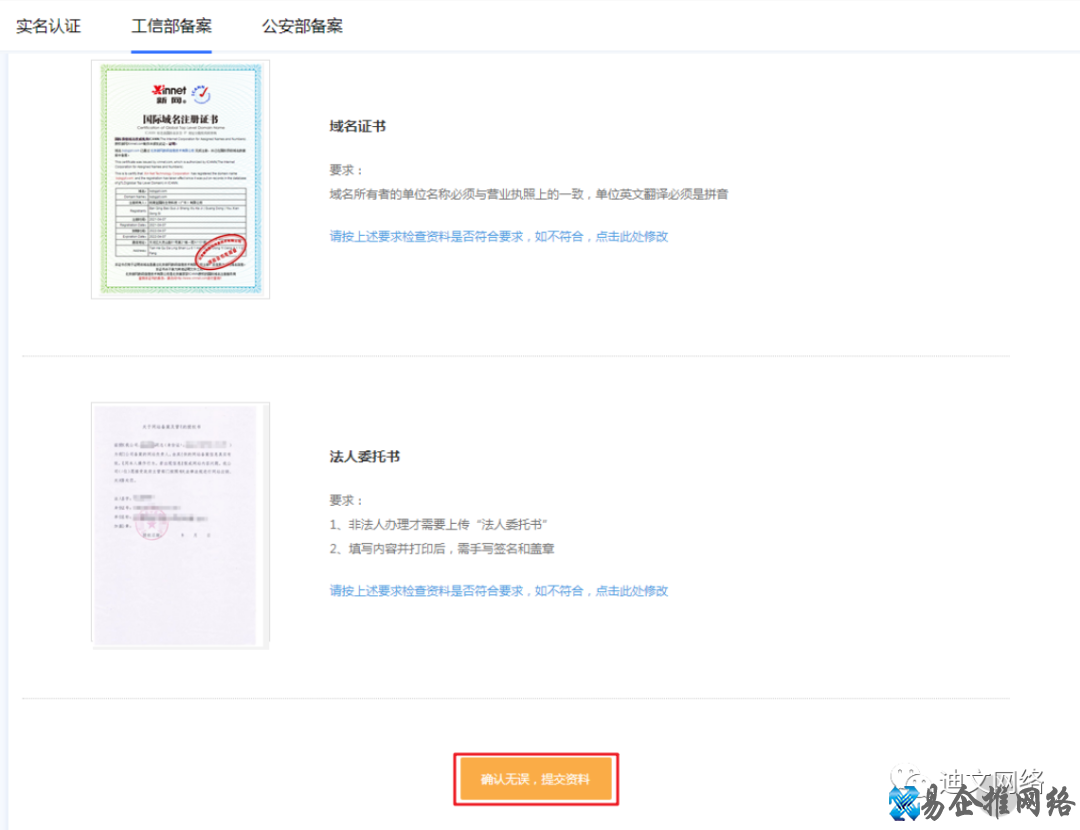1080x830 pixels.
Task: Click the 域名证书 section heading
Action: tap(354, 127)
